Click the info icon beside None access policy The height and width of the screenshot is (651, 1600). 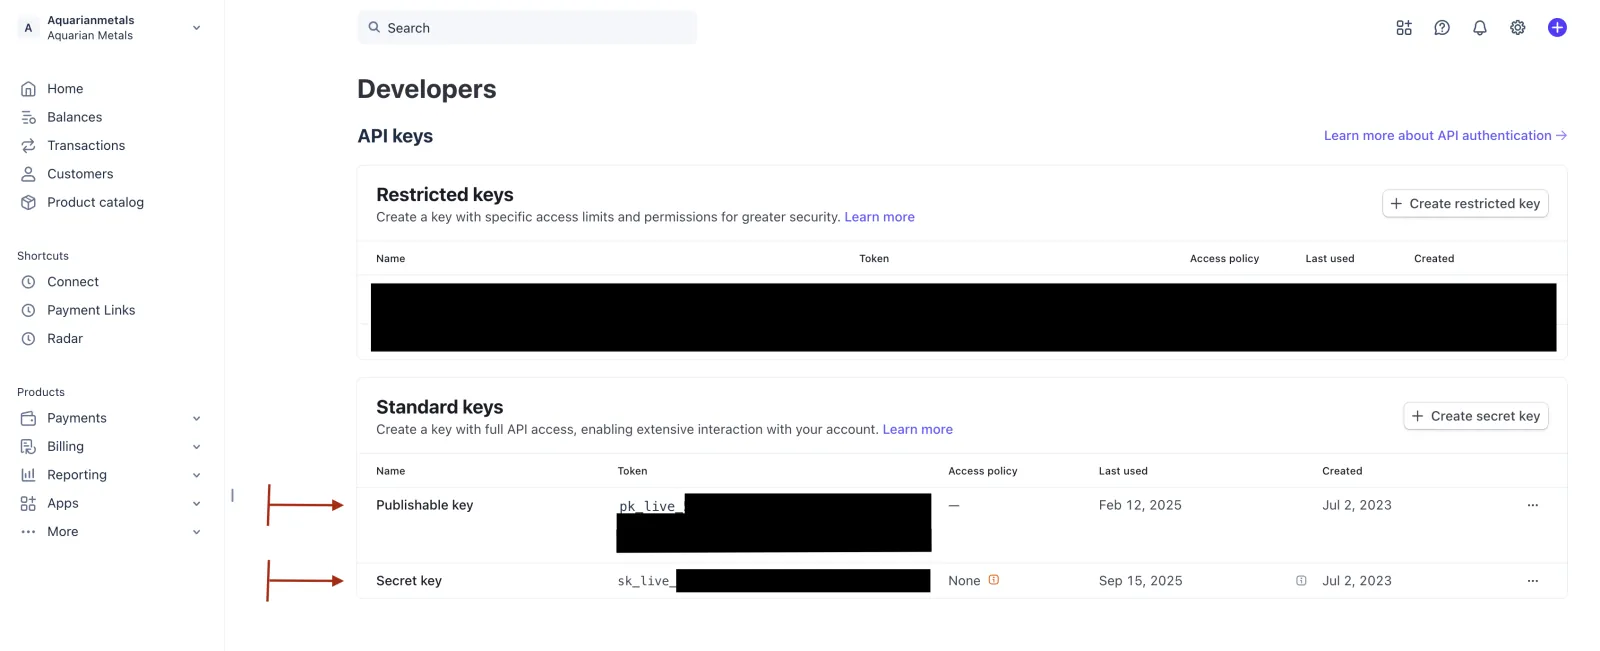coord(994,580)
